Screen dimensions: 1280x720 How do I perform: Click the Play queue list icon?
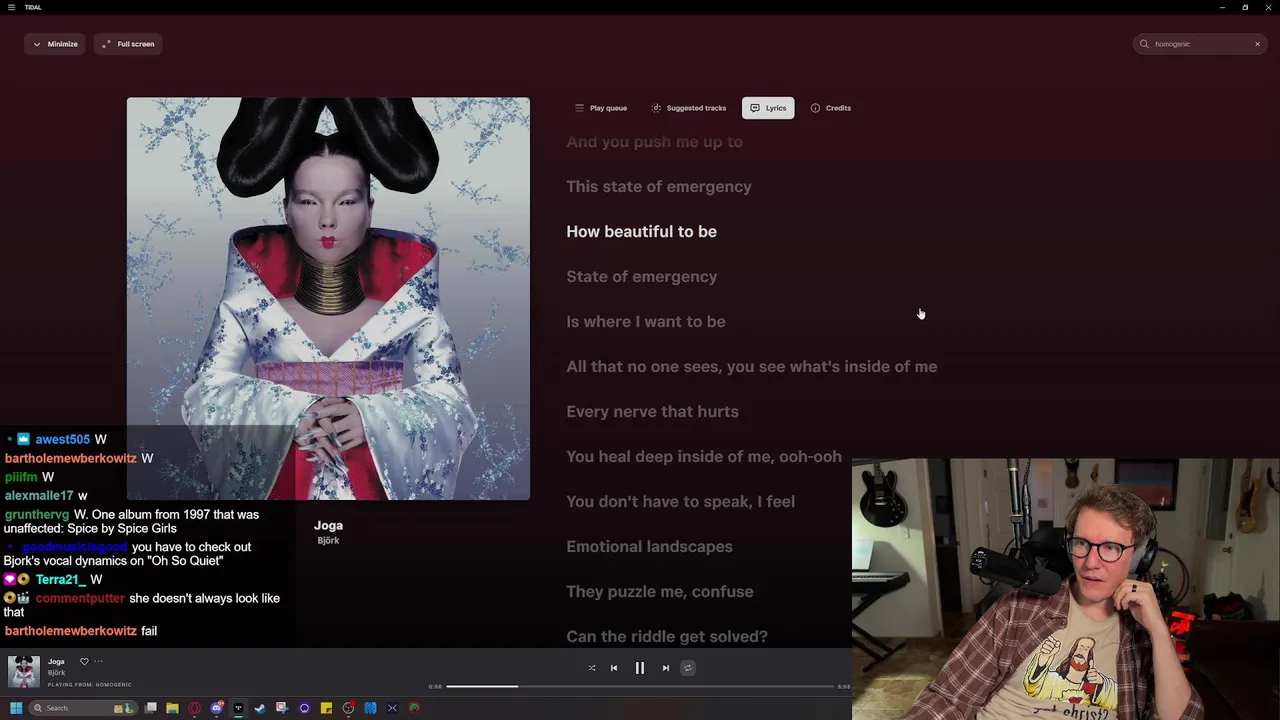click(x=579, y=108)
